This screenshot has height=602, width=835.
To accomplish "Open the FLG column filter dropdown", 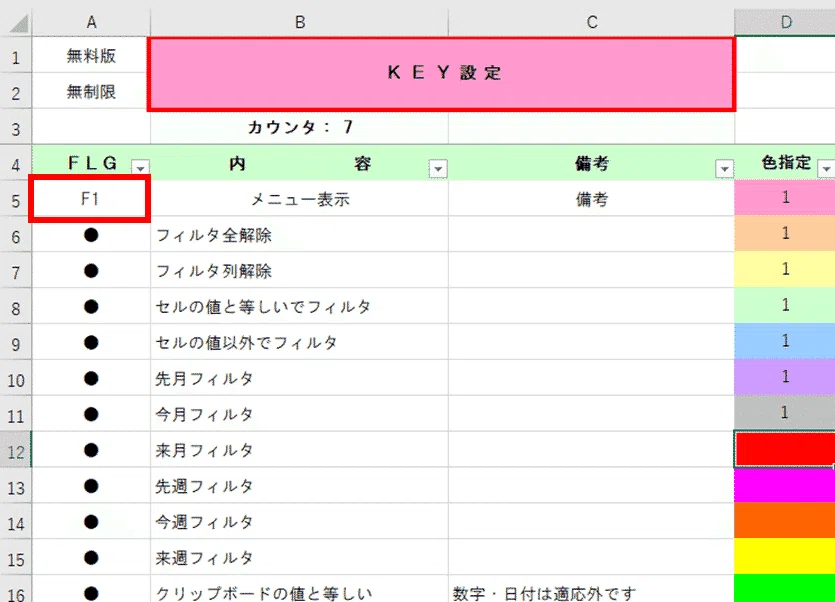I will (x=141, y=168).
